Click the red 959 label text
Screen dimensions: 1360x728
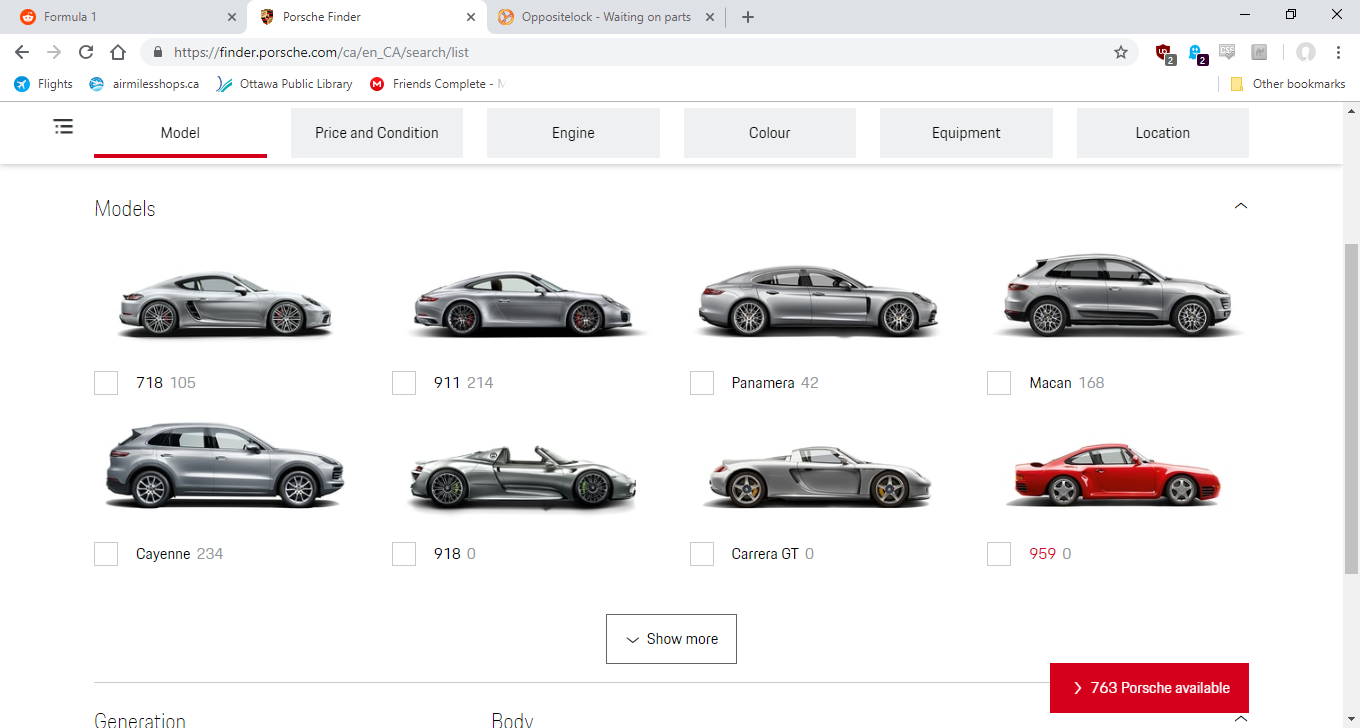[x=1043, y=554]
